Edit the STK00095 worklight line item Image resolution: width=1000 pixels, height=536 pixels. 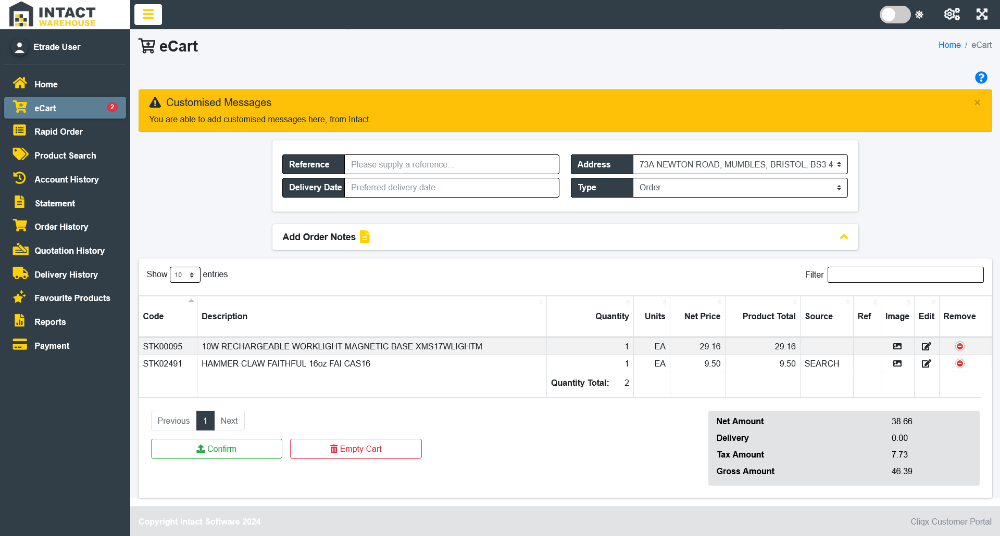coord(926,346)
